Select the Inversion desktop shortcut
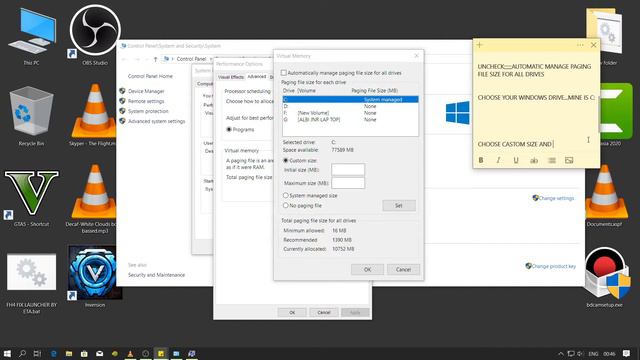 click(95, 276)
